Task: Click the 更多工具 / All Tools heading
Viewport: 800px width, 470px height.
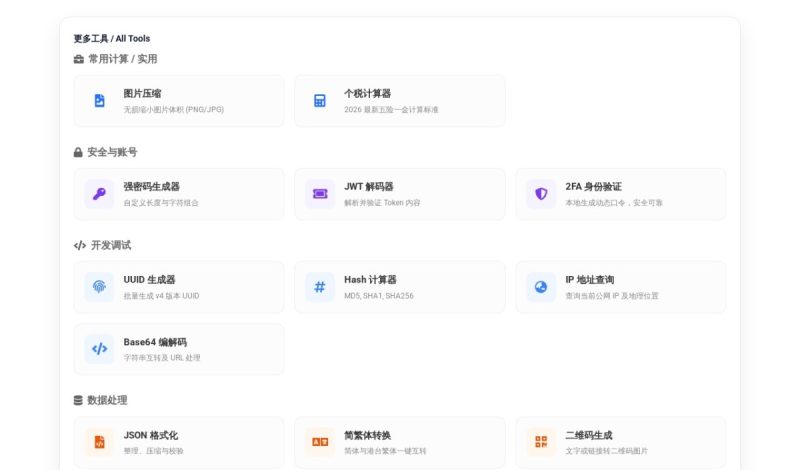Action: [112, 38]
